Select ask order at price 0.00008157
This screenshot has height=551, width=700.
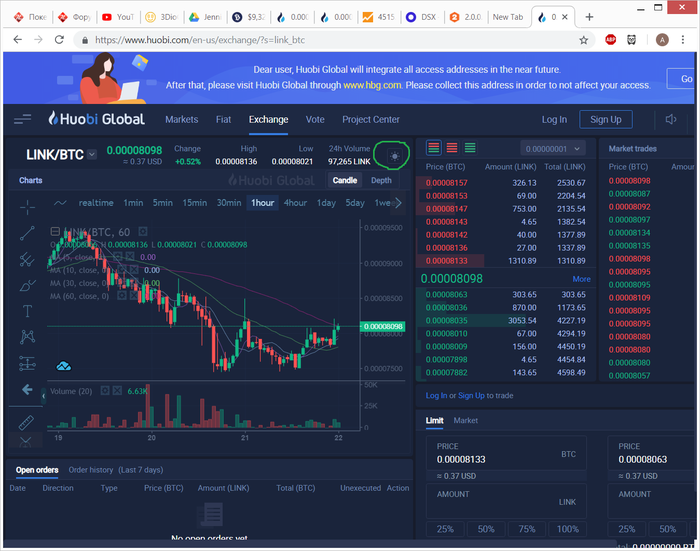tap(505, 183)
